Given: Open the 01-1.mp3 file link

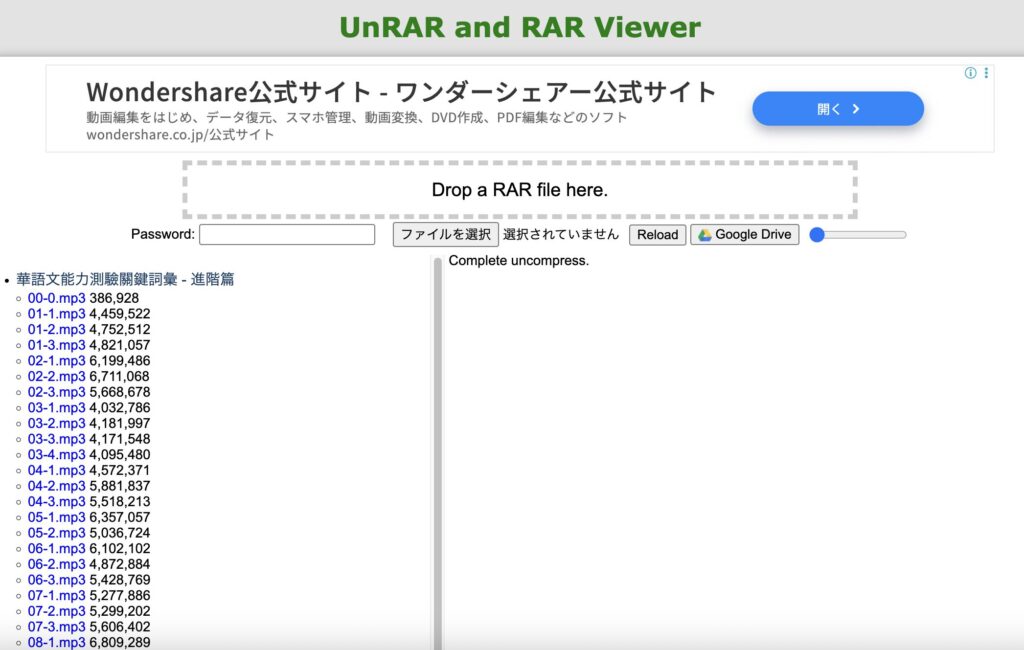Looking at the screenshot, I should point(56,314).
